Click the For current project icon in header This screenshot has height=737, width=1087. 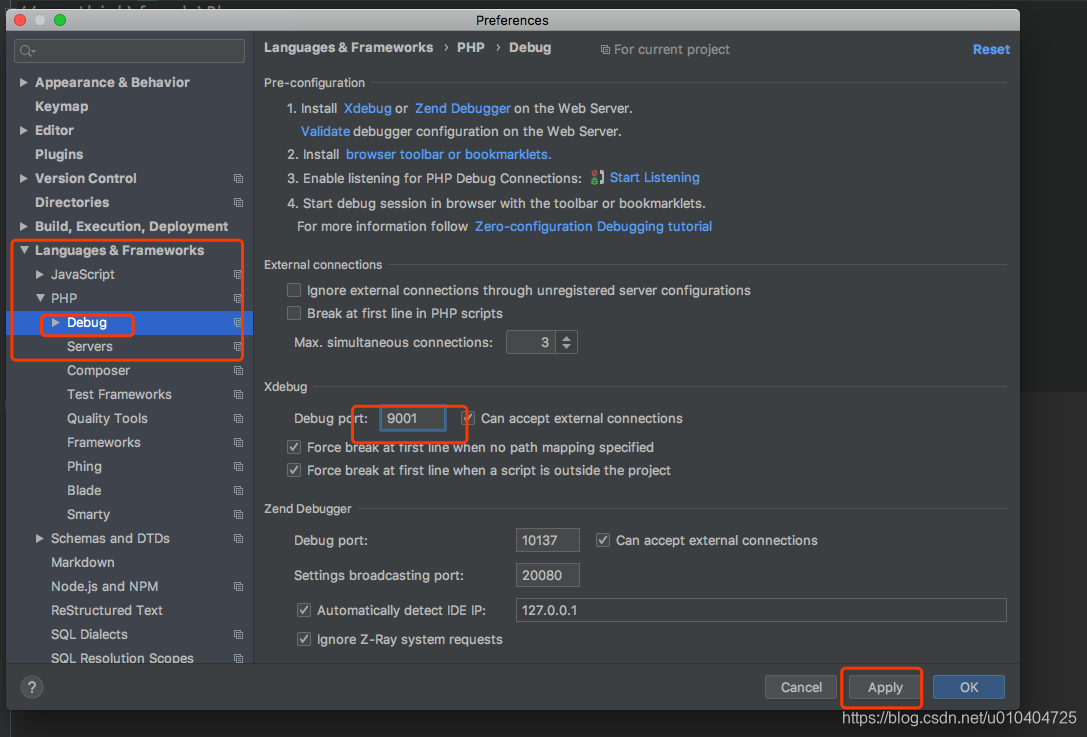point(605,50)
